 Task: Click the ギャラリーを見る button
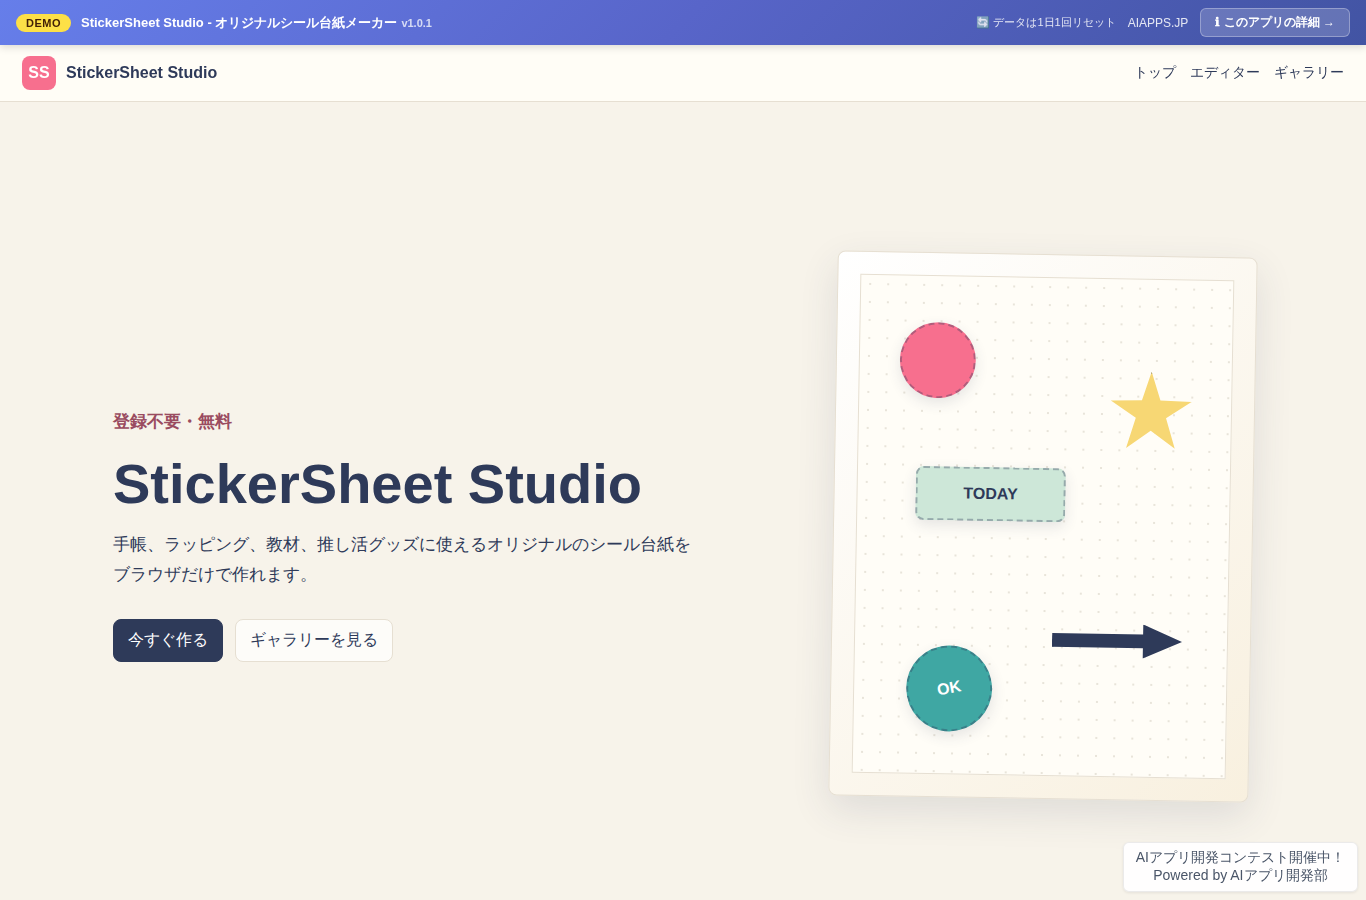click(x=314, y=640)
